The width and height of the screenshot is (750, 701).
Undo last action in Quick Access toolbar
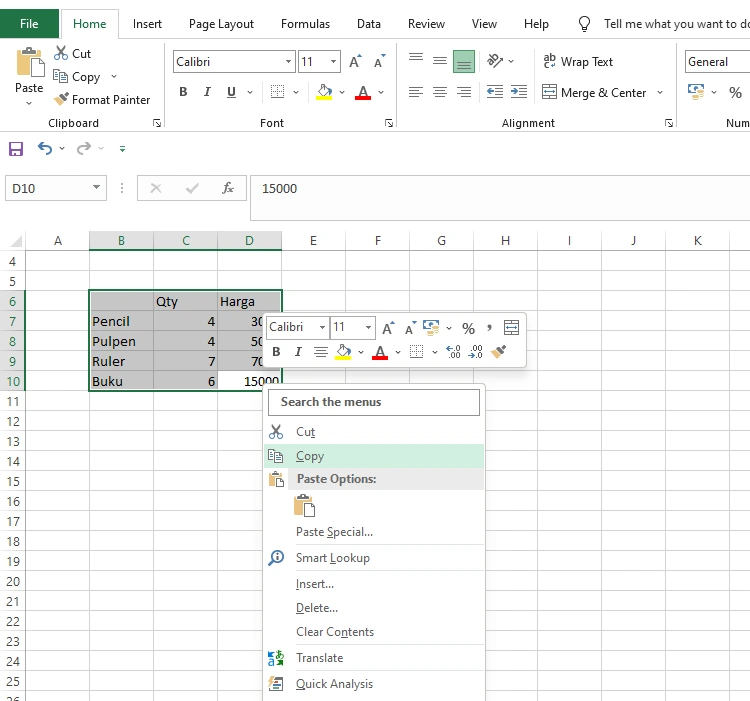click(x=45, y=149)
